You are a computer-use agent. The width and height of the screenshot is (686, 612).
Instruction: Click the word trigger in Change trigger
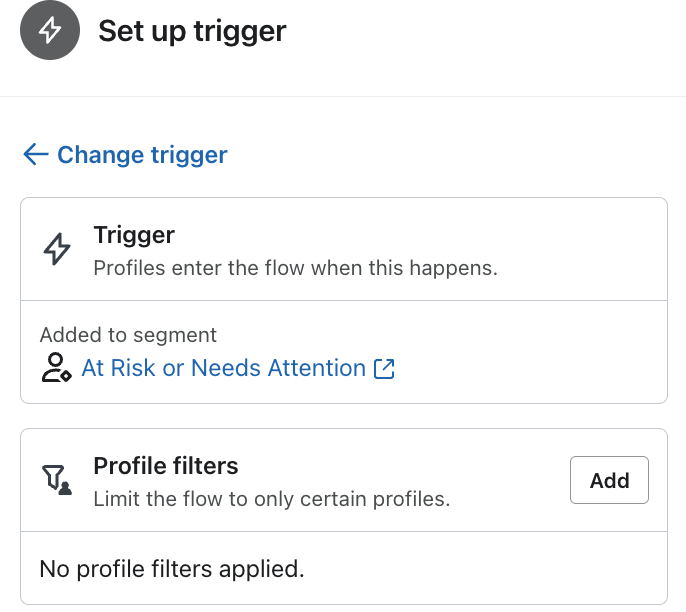[189, 154]
